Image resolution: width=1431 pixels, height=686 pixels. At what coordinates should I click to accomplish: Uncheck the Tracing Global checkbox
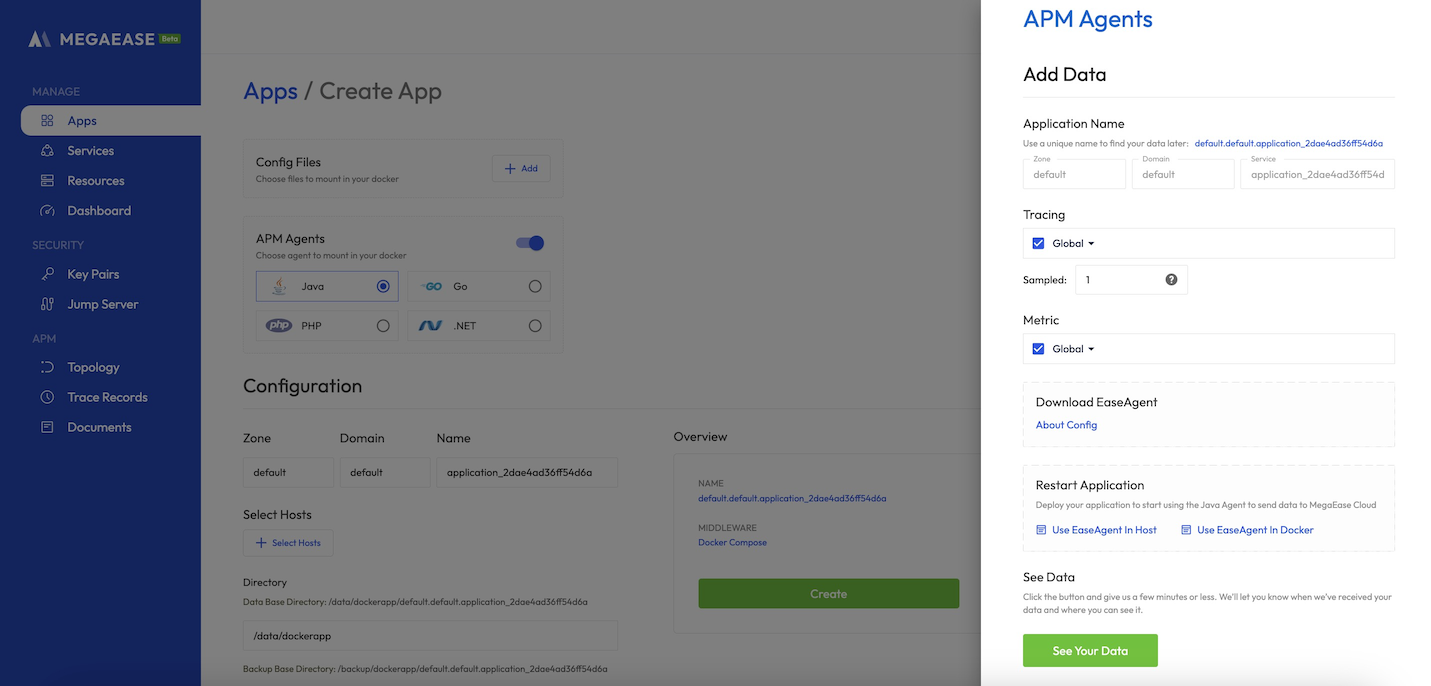point(1038,243)
